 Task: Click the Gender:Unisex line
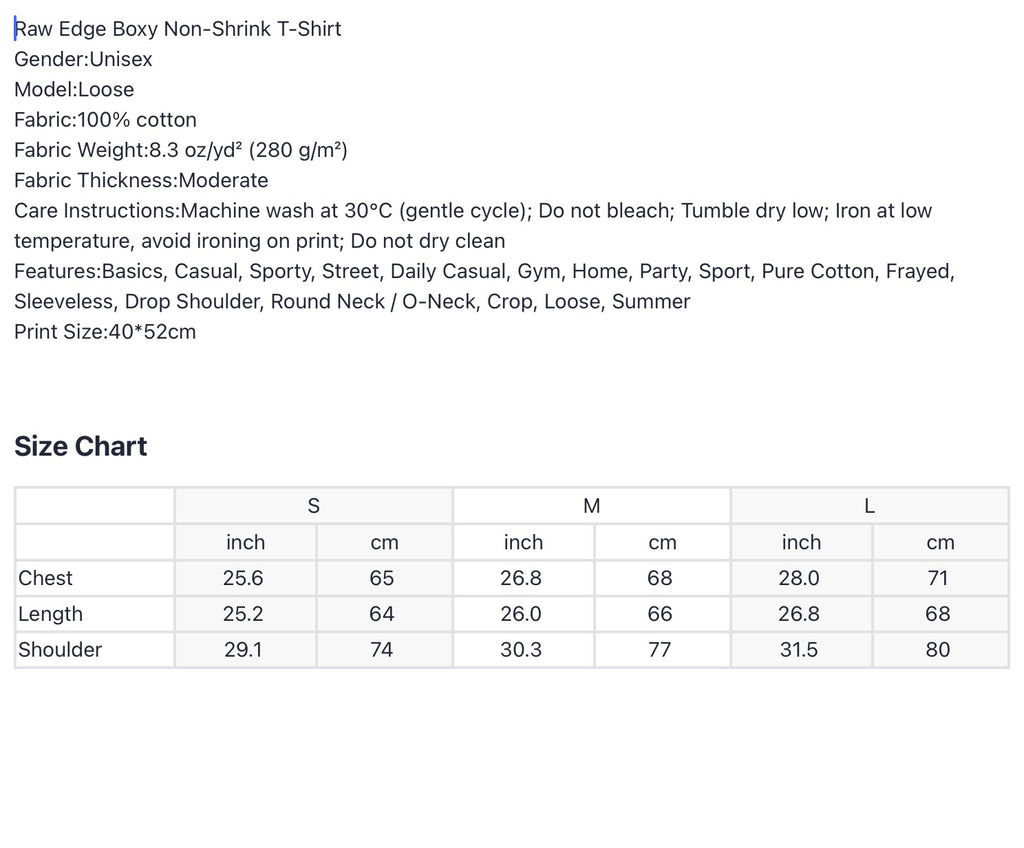[x=83, y=59]
